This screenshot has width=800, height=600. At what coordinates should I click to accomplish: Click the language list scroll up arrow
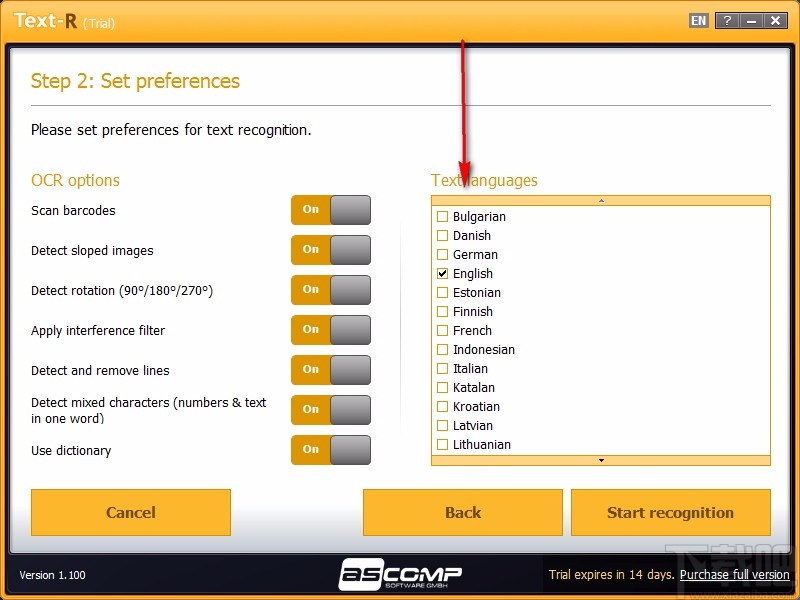tap(601, 201)
